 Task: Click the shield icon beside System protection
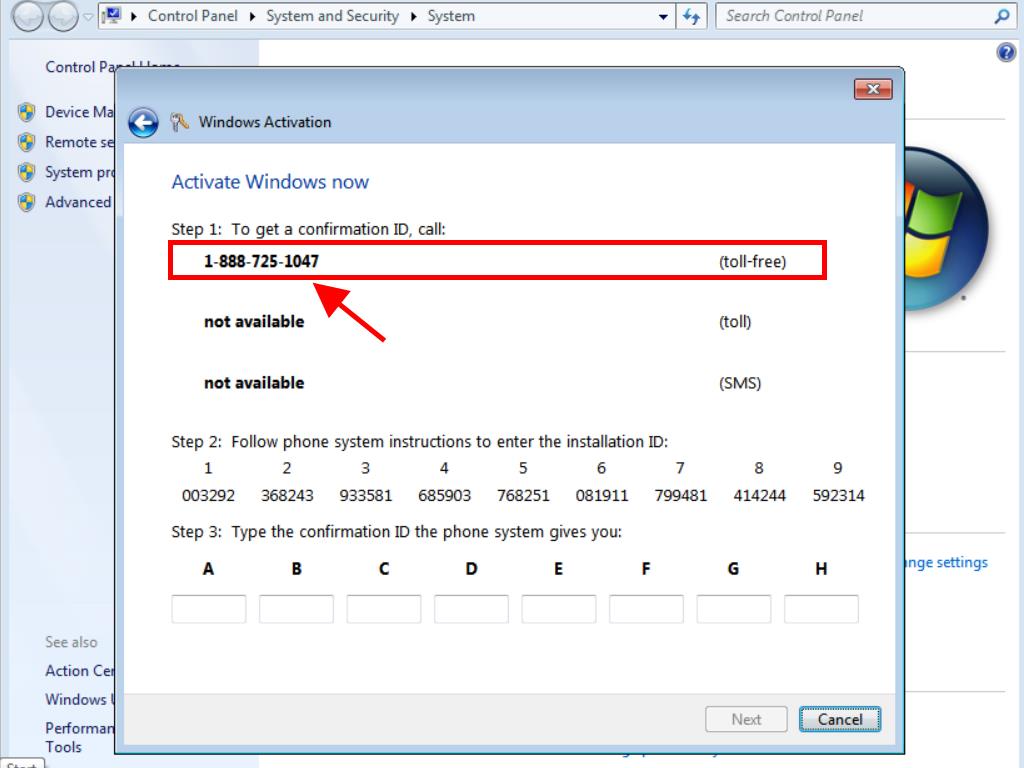point(27,172)
